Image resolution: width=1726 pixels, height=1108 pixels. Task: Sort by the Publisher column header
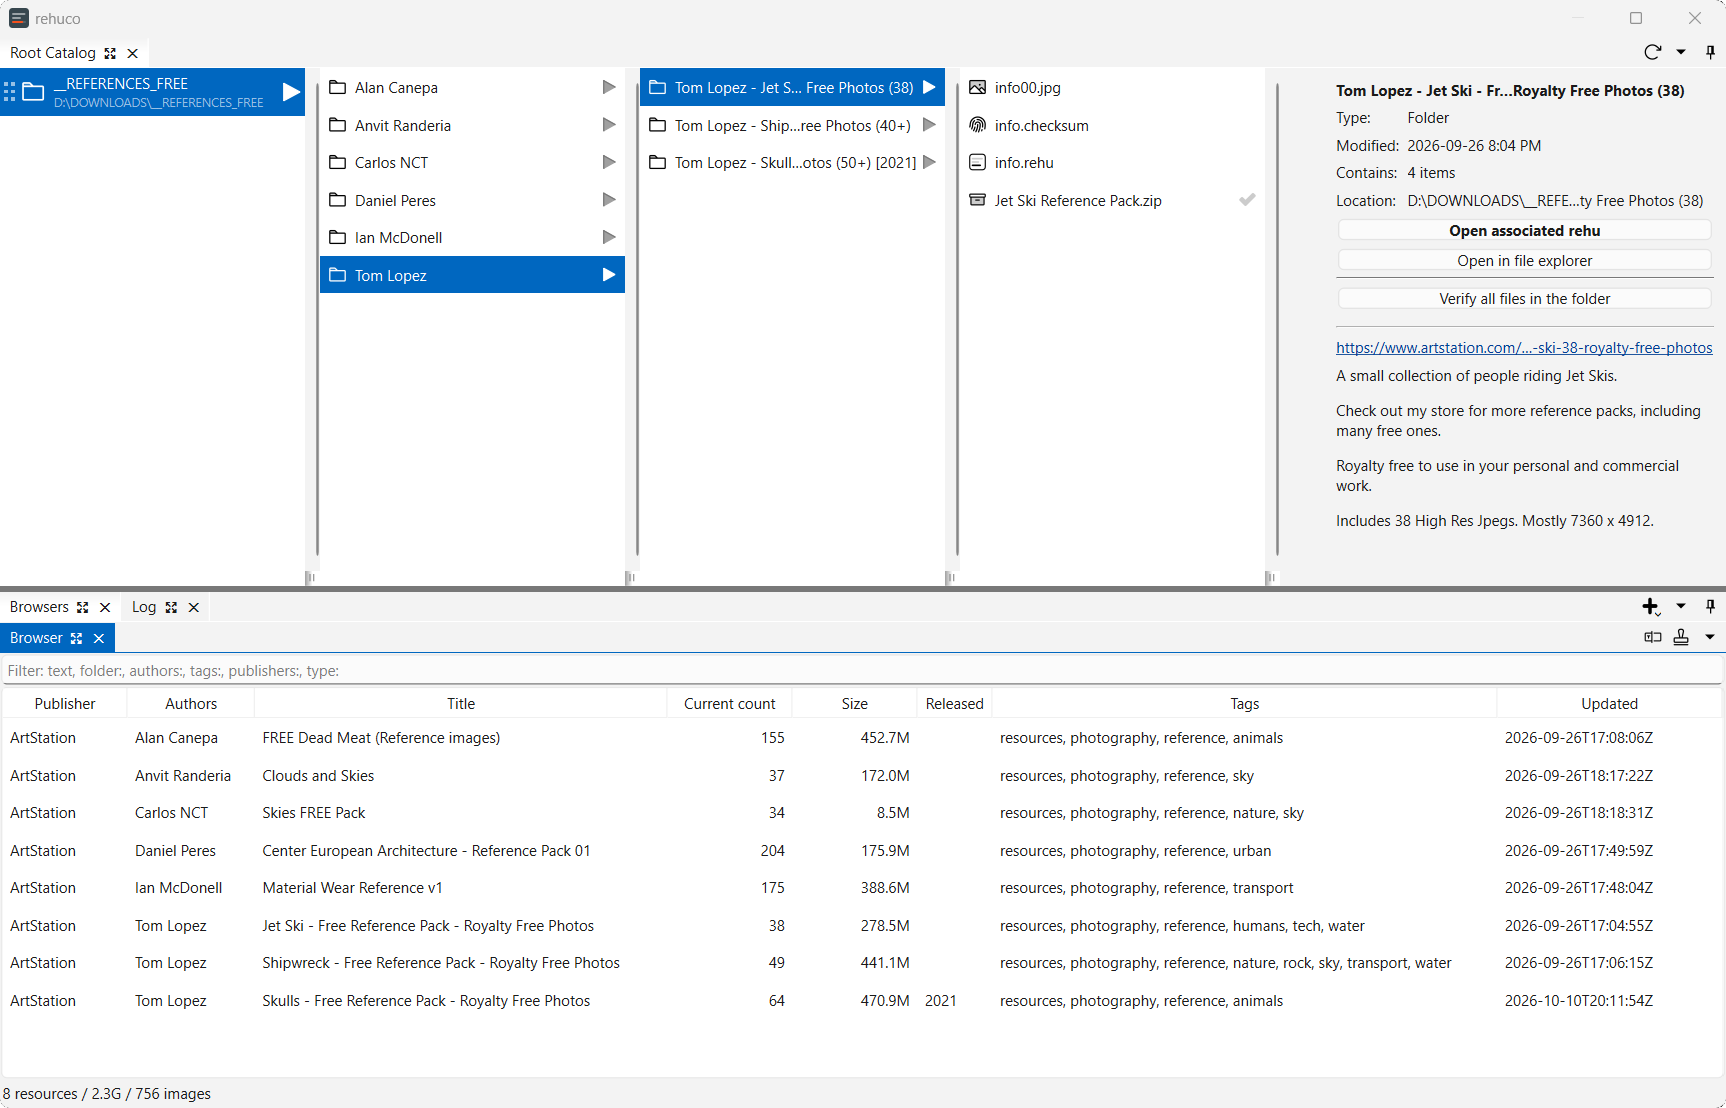click(65, 704)
